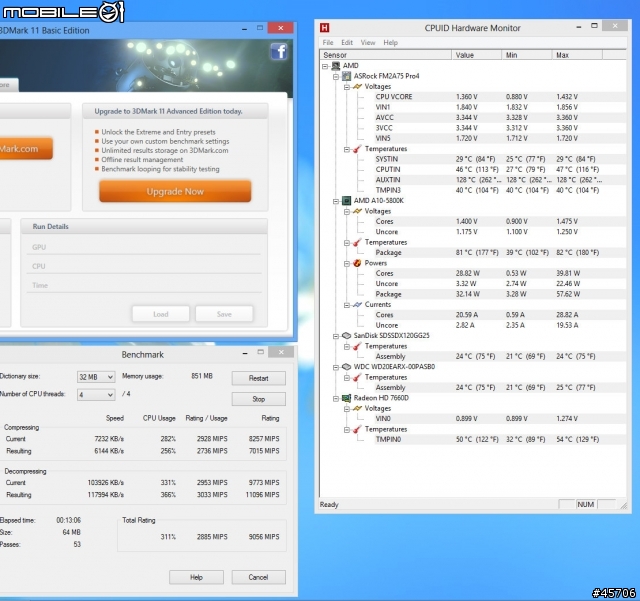This screenshot has height=601, width=640.
Task: Click the HWMonitor red H app icon
Action: tap(324, 28)
